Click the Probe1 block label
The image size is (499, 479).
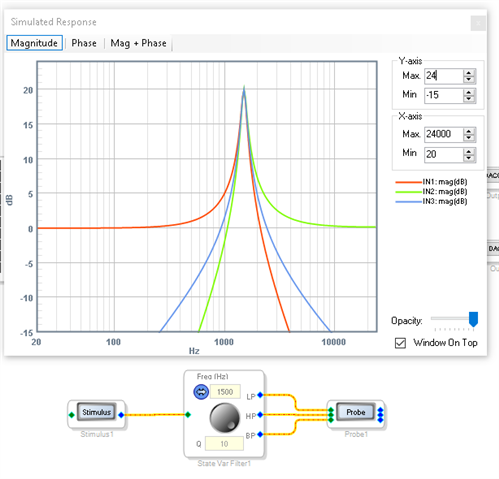[356, 434]
